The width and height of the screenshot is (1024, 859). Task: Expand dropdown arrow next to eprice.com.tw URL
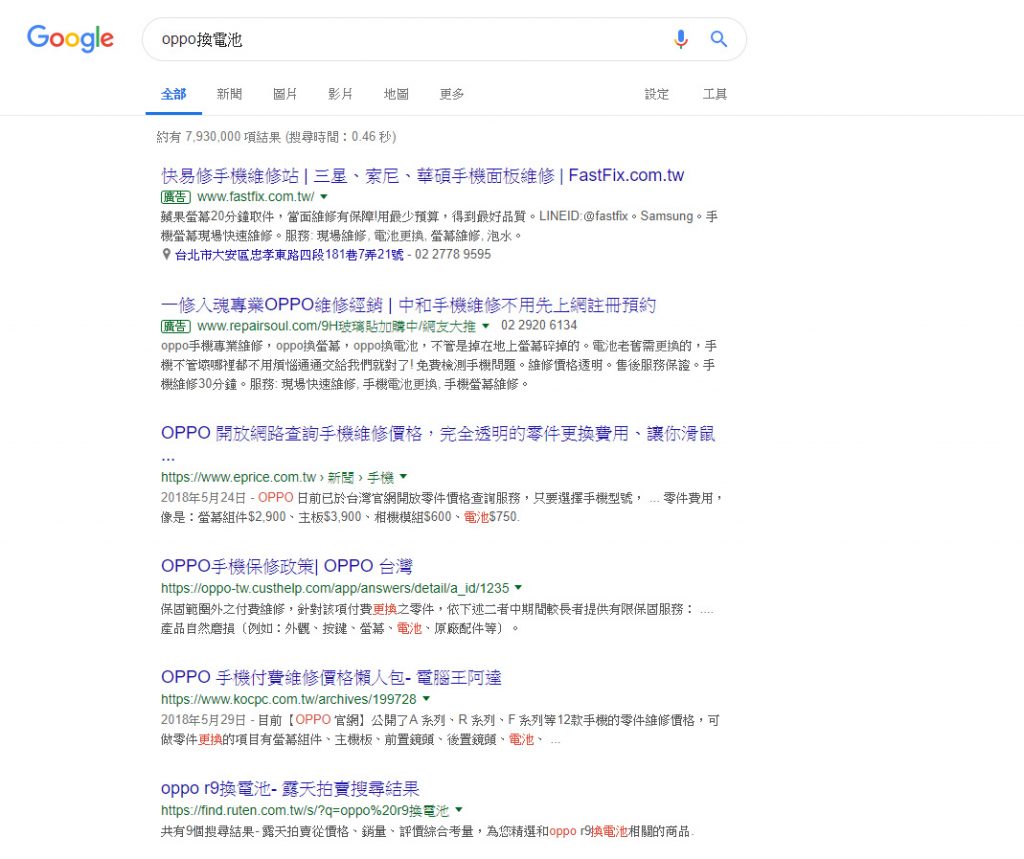pyautogui.click(x=403, y=476)
